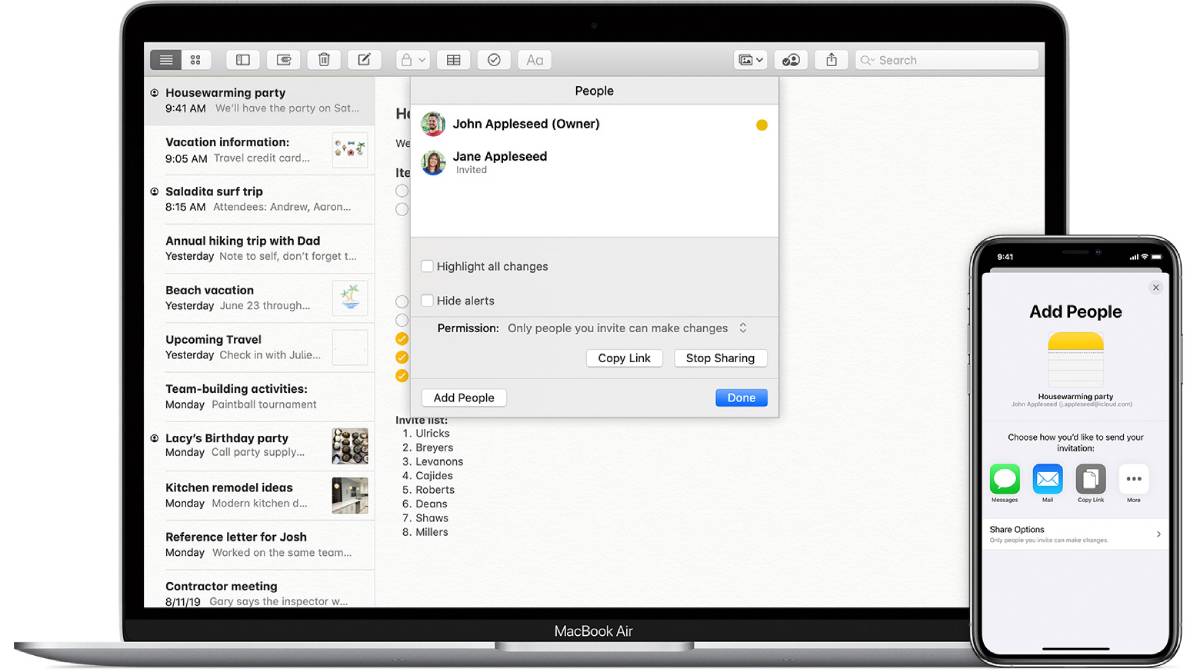Tap Messages icon on iPhone share sheet
This screenshot has width=1200, height=672.
pos(1005,478)
